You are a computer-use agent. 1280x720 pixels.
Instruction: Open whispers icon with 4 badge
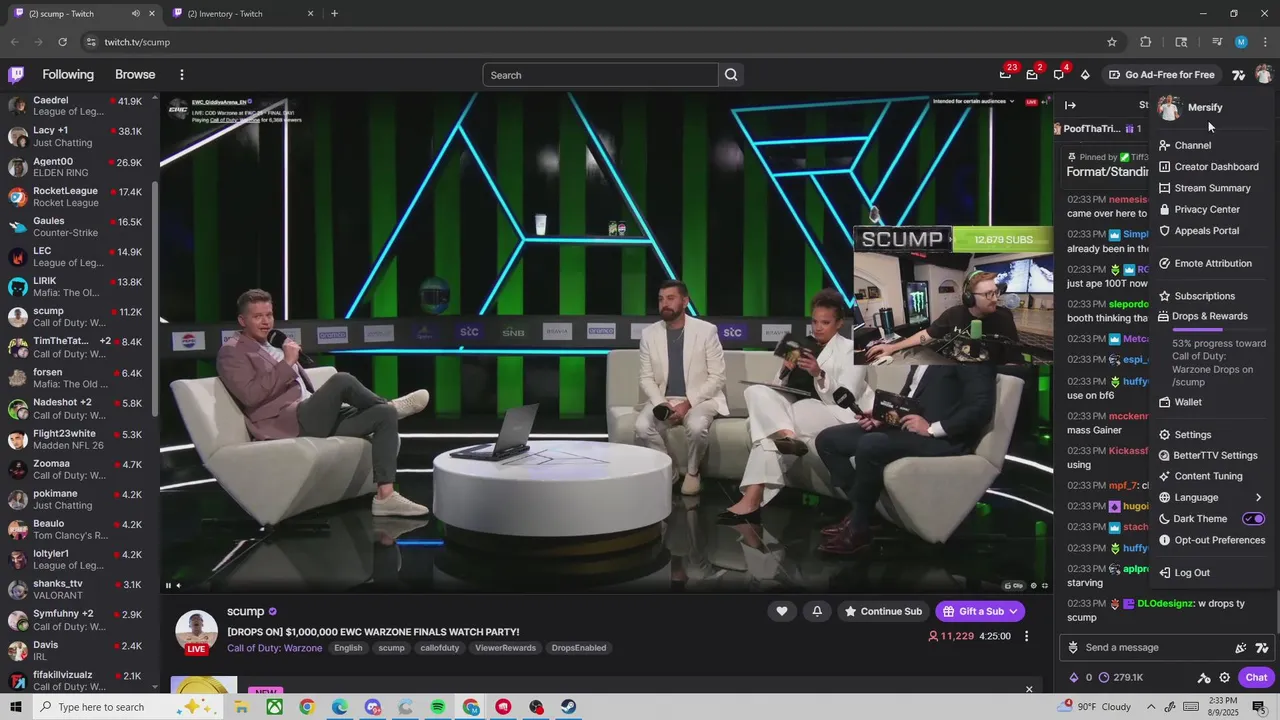tap(1058, 75)
